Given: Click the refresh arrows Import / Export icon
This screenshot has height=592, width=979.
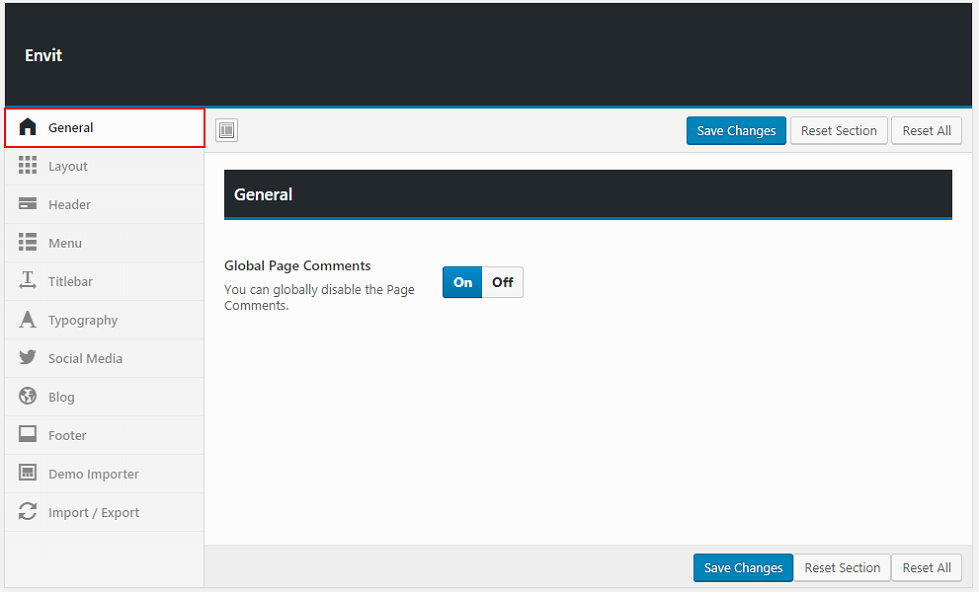Looking at the screenshot, I should (x=28, y=512).
